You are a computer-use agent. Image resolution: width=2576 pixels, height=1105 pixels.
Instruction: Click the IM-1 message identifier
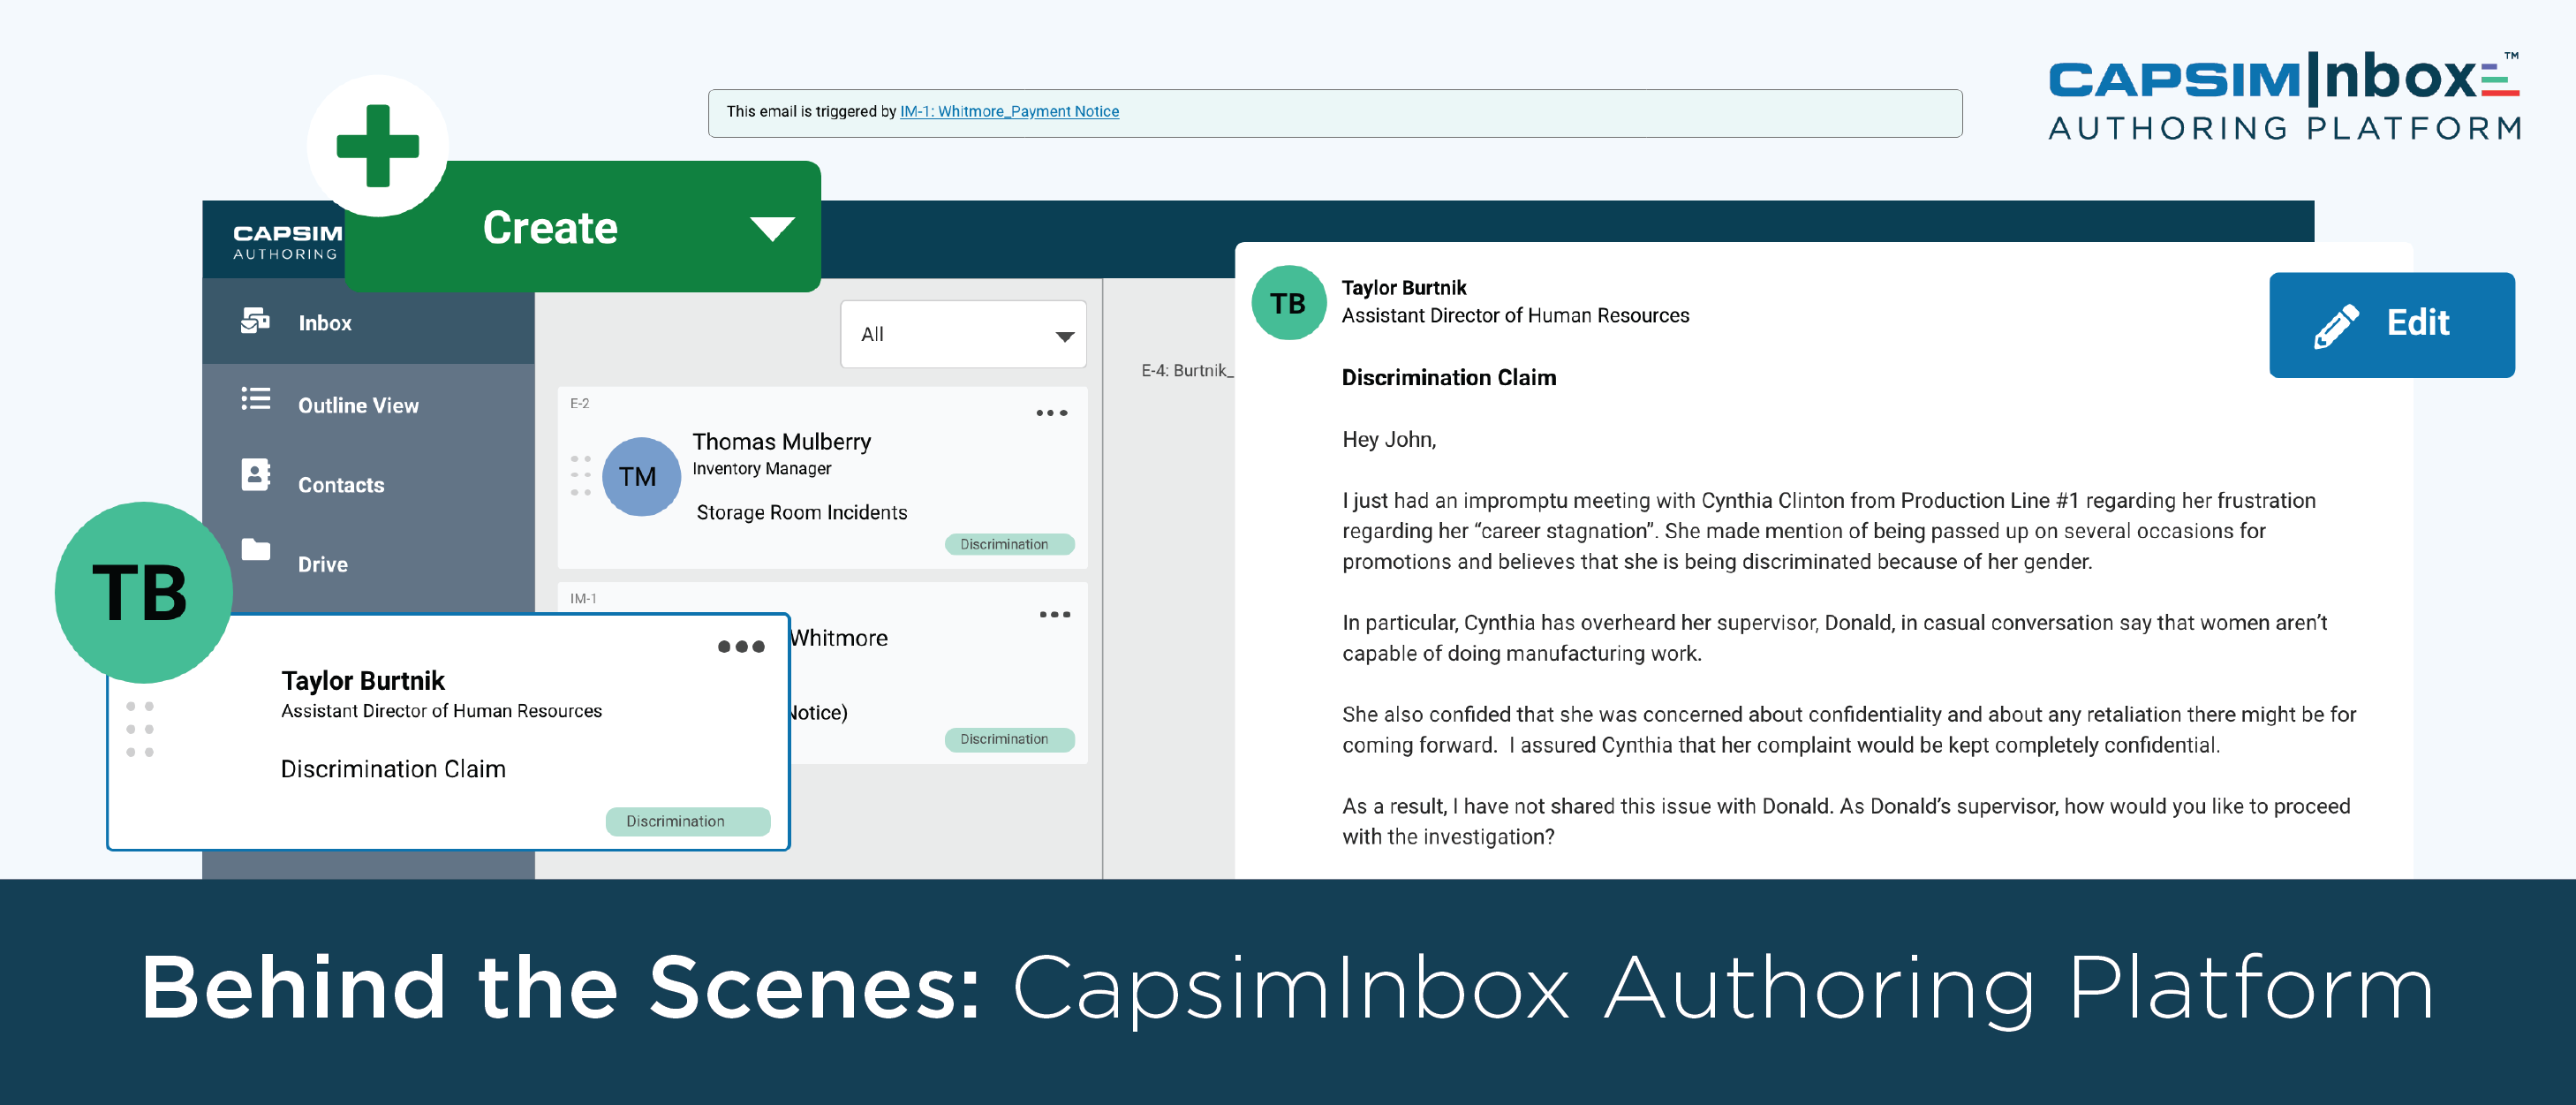[x=582, y=598]
